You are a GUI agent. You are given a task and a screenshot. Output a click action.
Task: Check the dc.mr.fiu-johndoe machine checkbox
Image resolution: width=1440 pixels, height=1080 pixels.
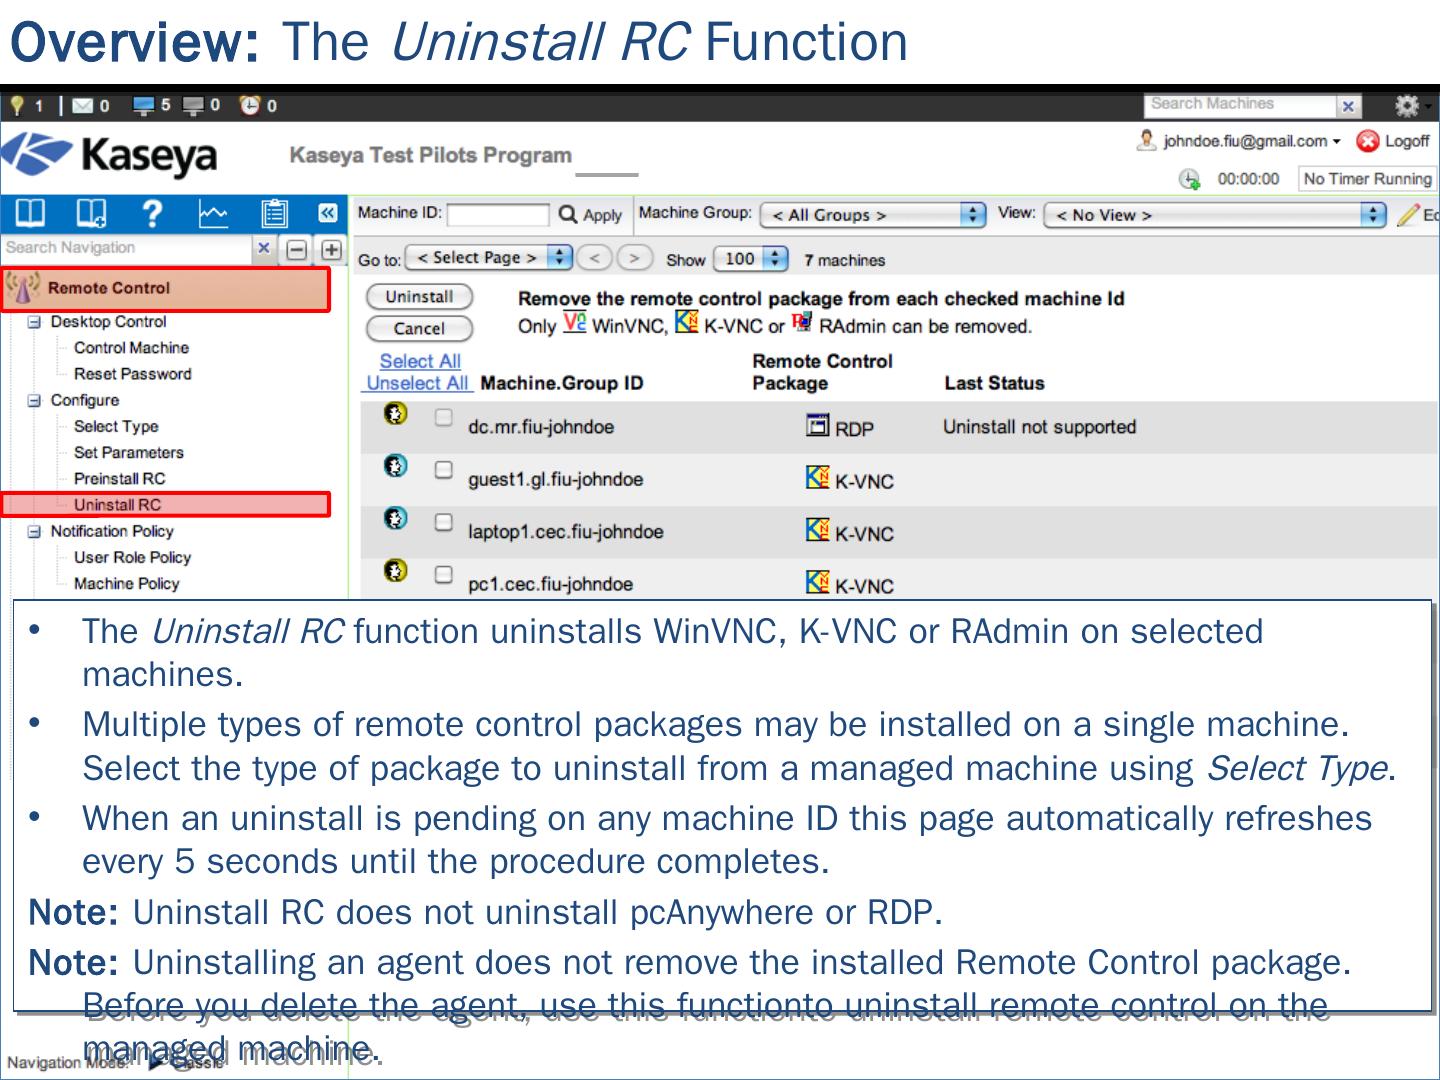click(x=444, y=417)
